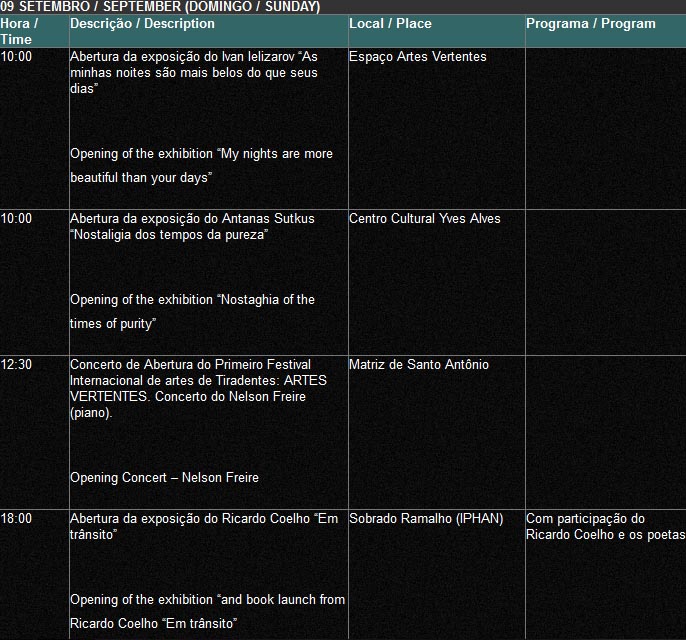Select the Matriz de Santo Antônio place
This screenshot has width=686, height=640.
click(x=418, y=365)
